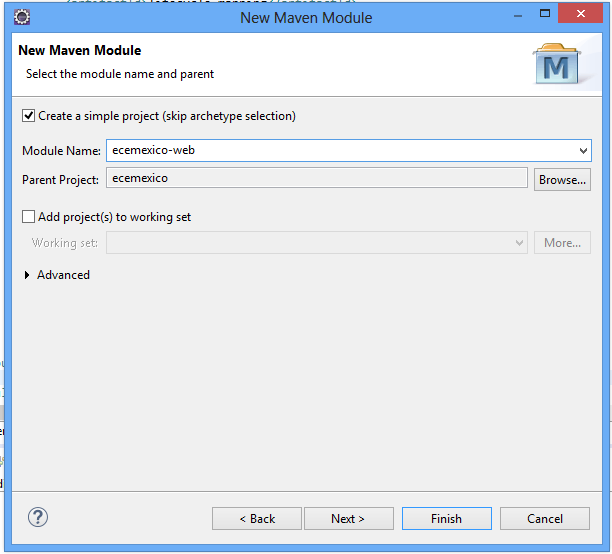
Task: Cancel the New Maven Module dialog
Action: tap(545, 518)
